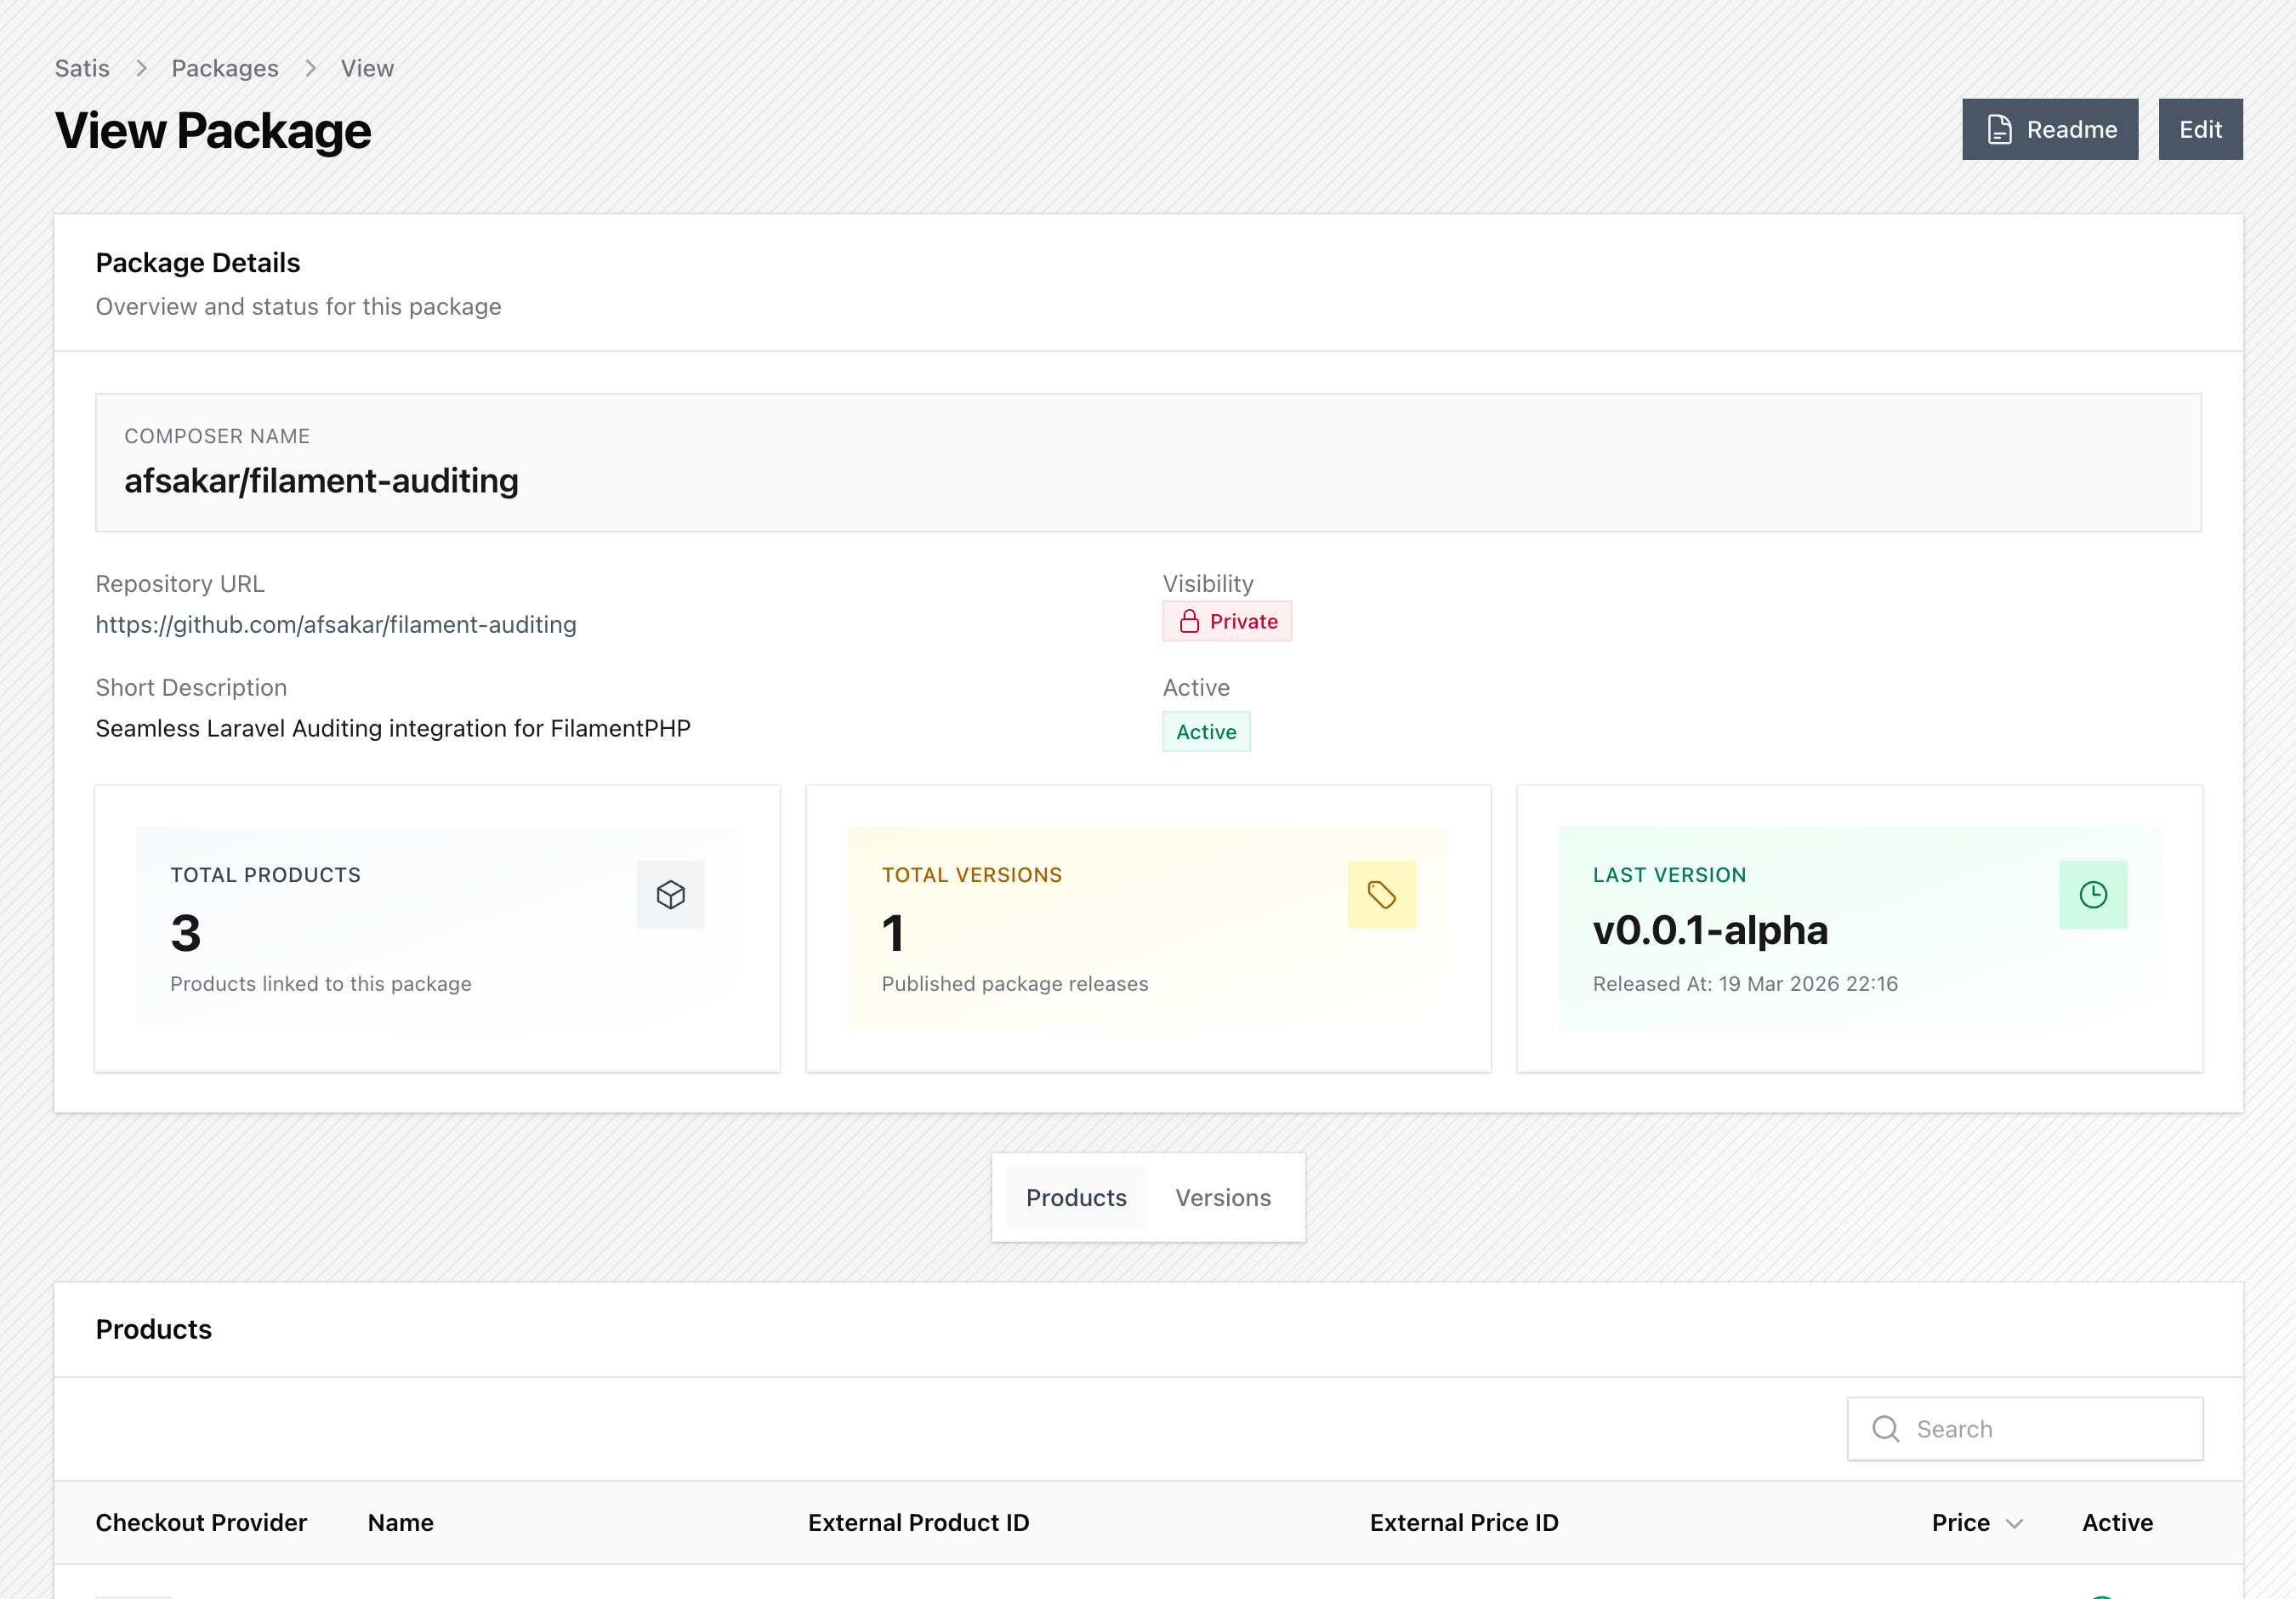2296x1599 pixels.
Task: Click the Edit button
Action: [2200, 130]
